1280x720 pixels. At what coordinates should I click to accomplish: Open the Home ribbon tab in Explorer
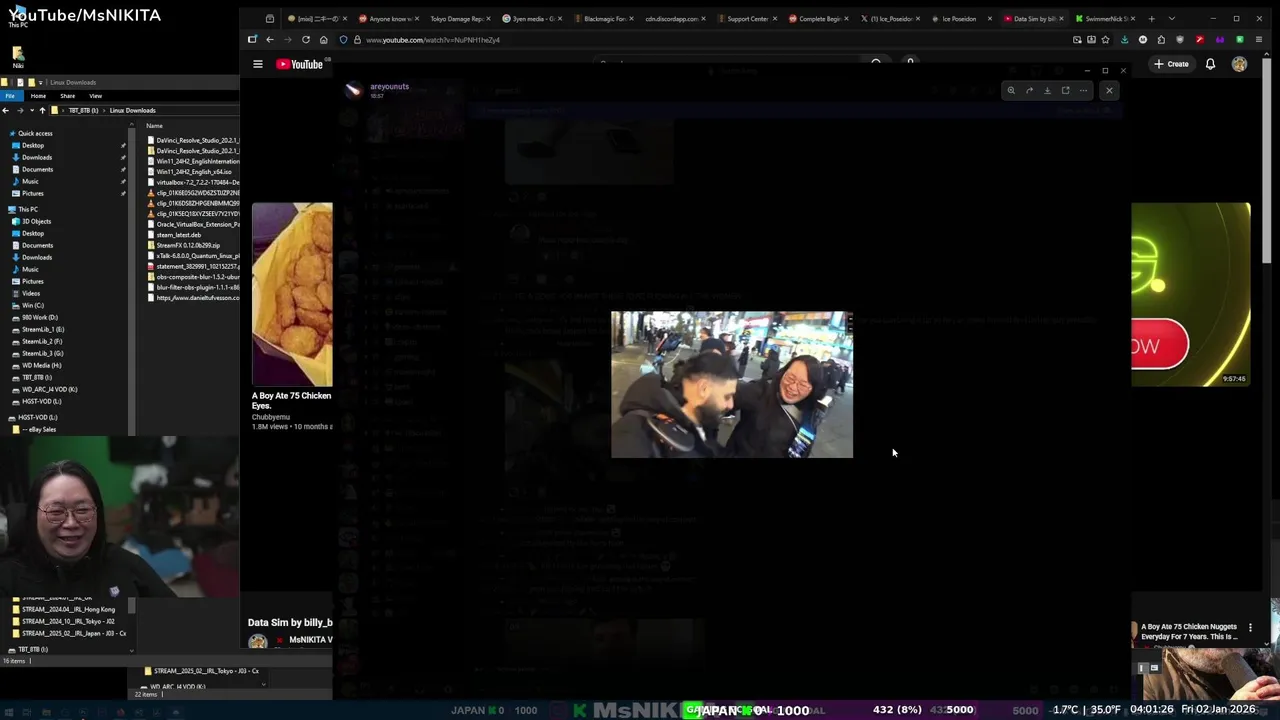[x=38, y=96]
